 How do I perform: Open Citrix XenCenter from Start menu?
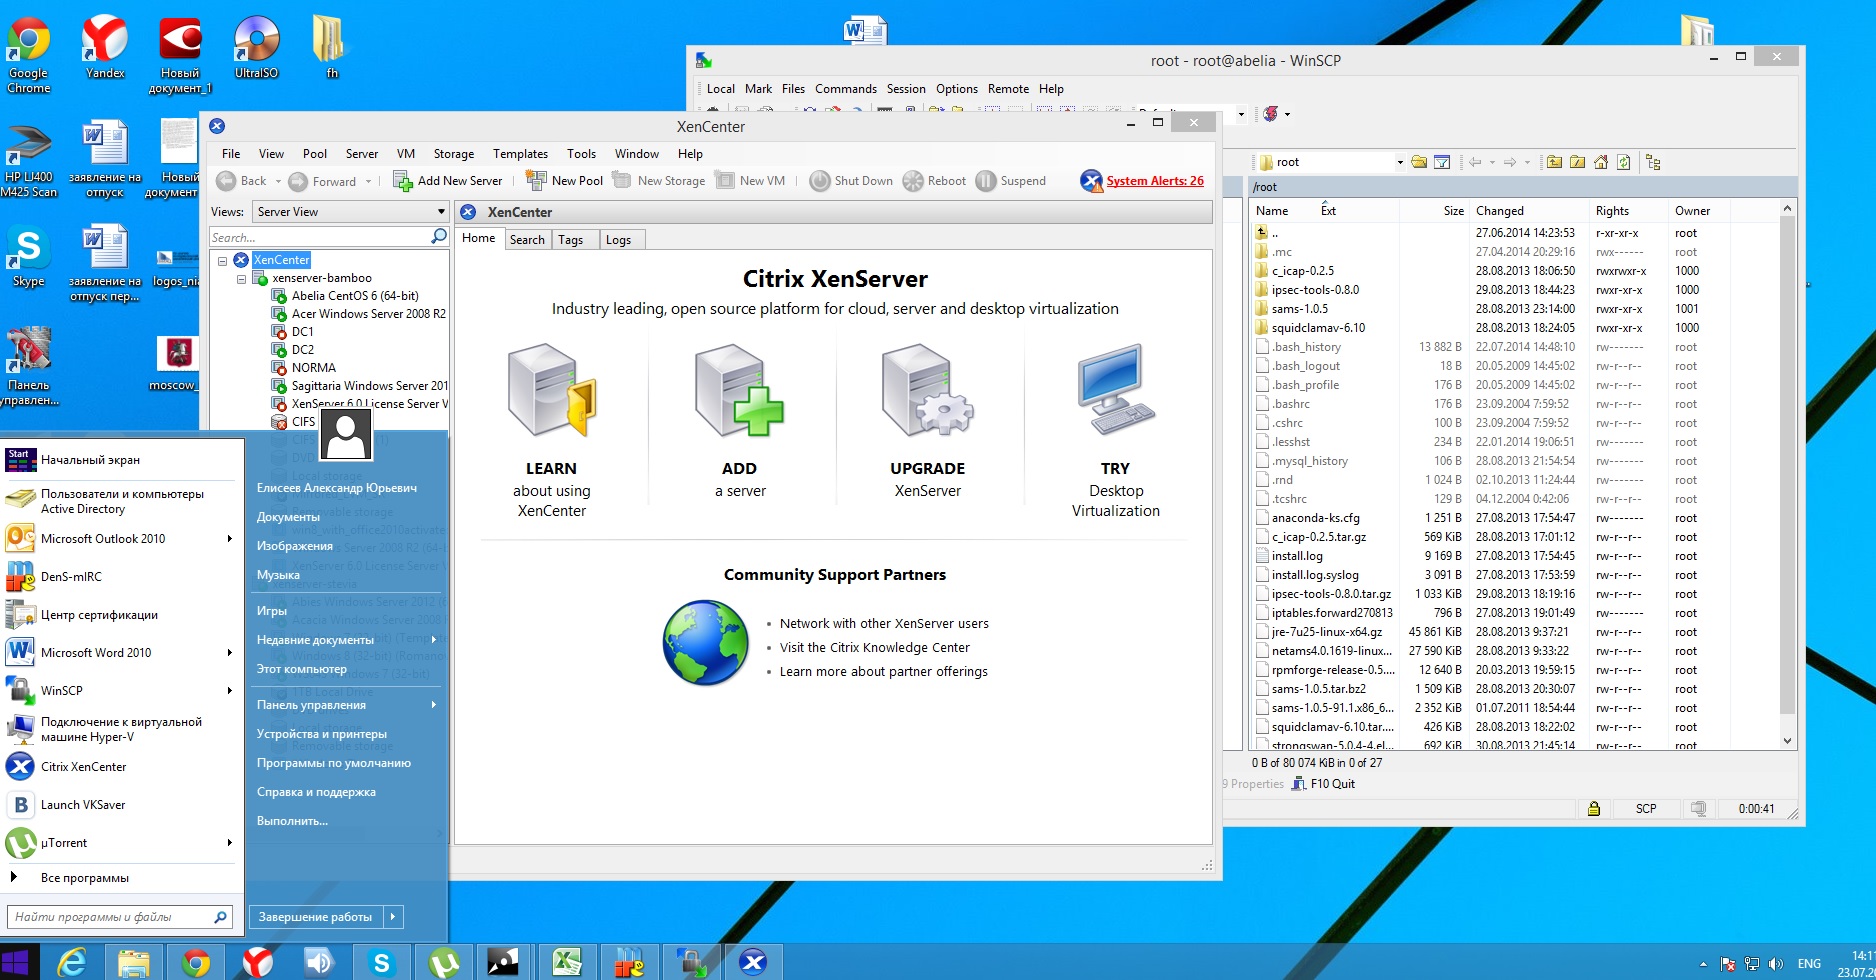(x=121, y=767)
